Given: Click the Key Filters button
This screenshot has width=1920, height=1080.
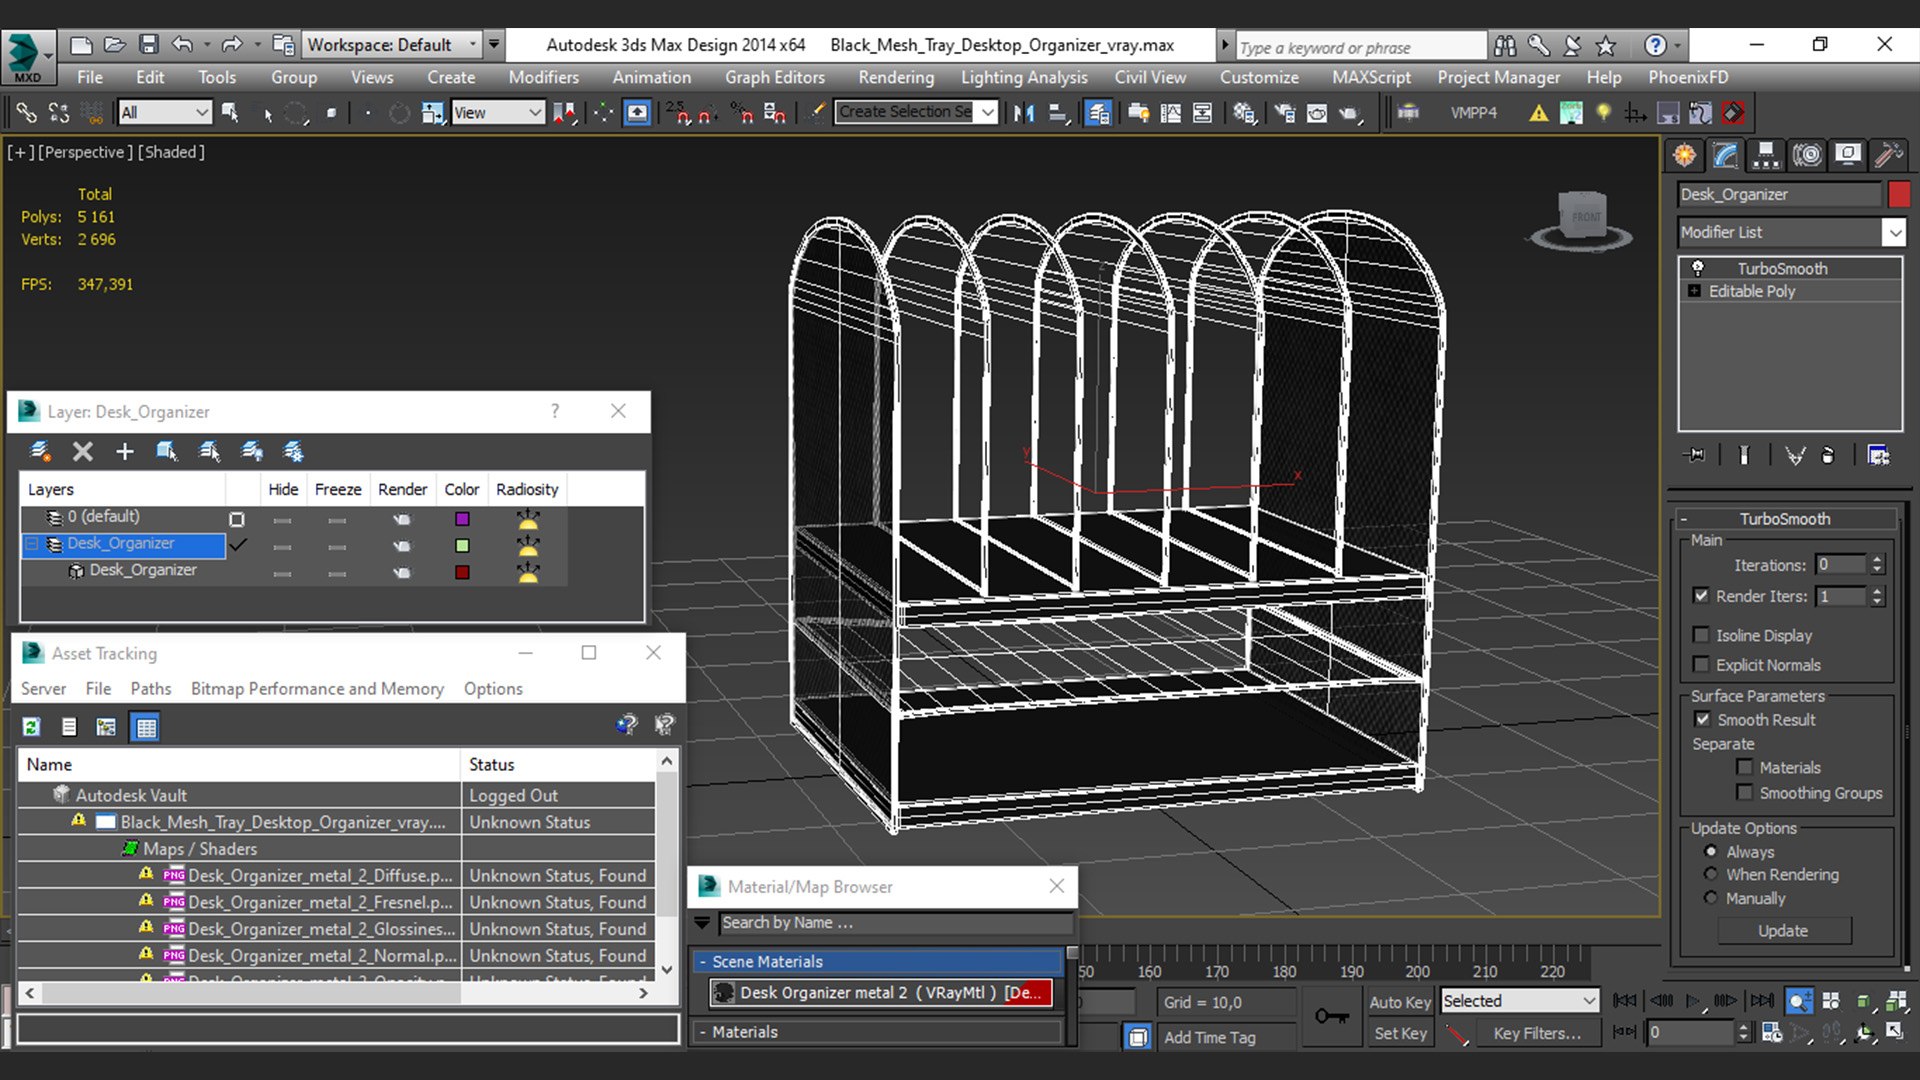Looking at the screenshot, I should tap(1537, 1034).
